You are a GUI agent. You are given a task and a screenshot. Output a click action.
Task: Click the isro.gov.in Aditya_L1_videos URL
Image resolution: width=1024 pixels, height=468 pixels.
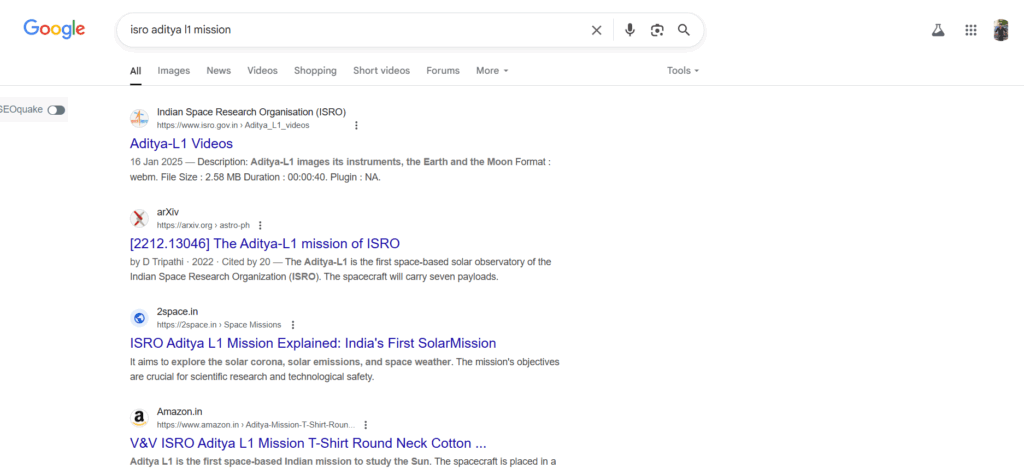pos(233,125)
